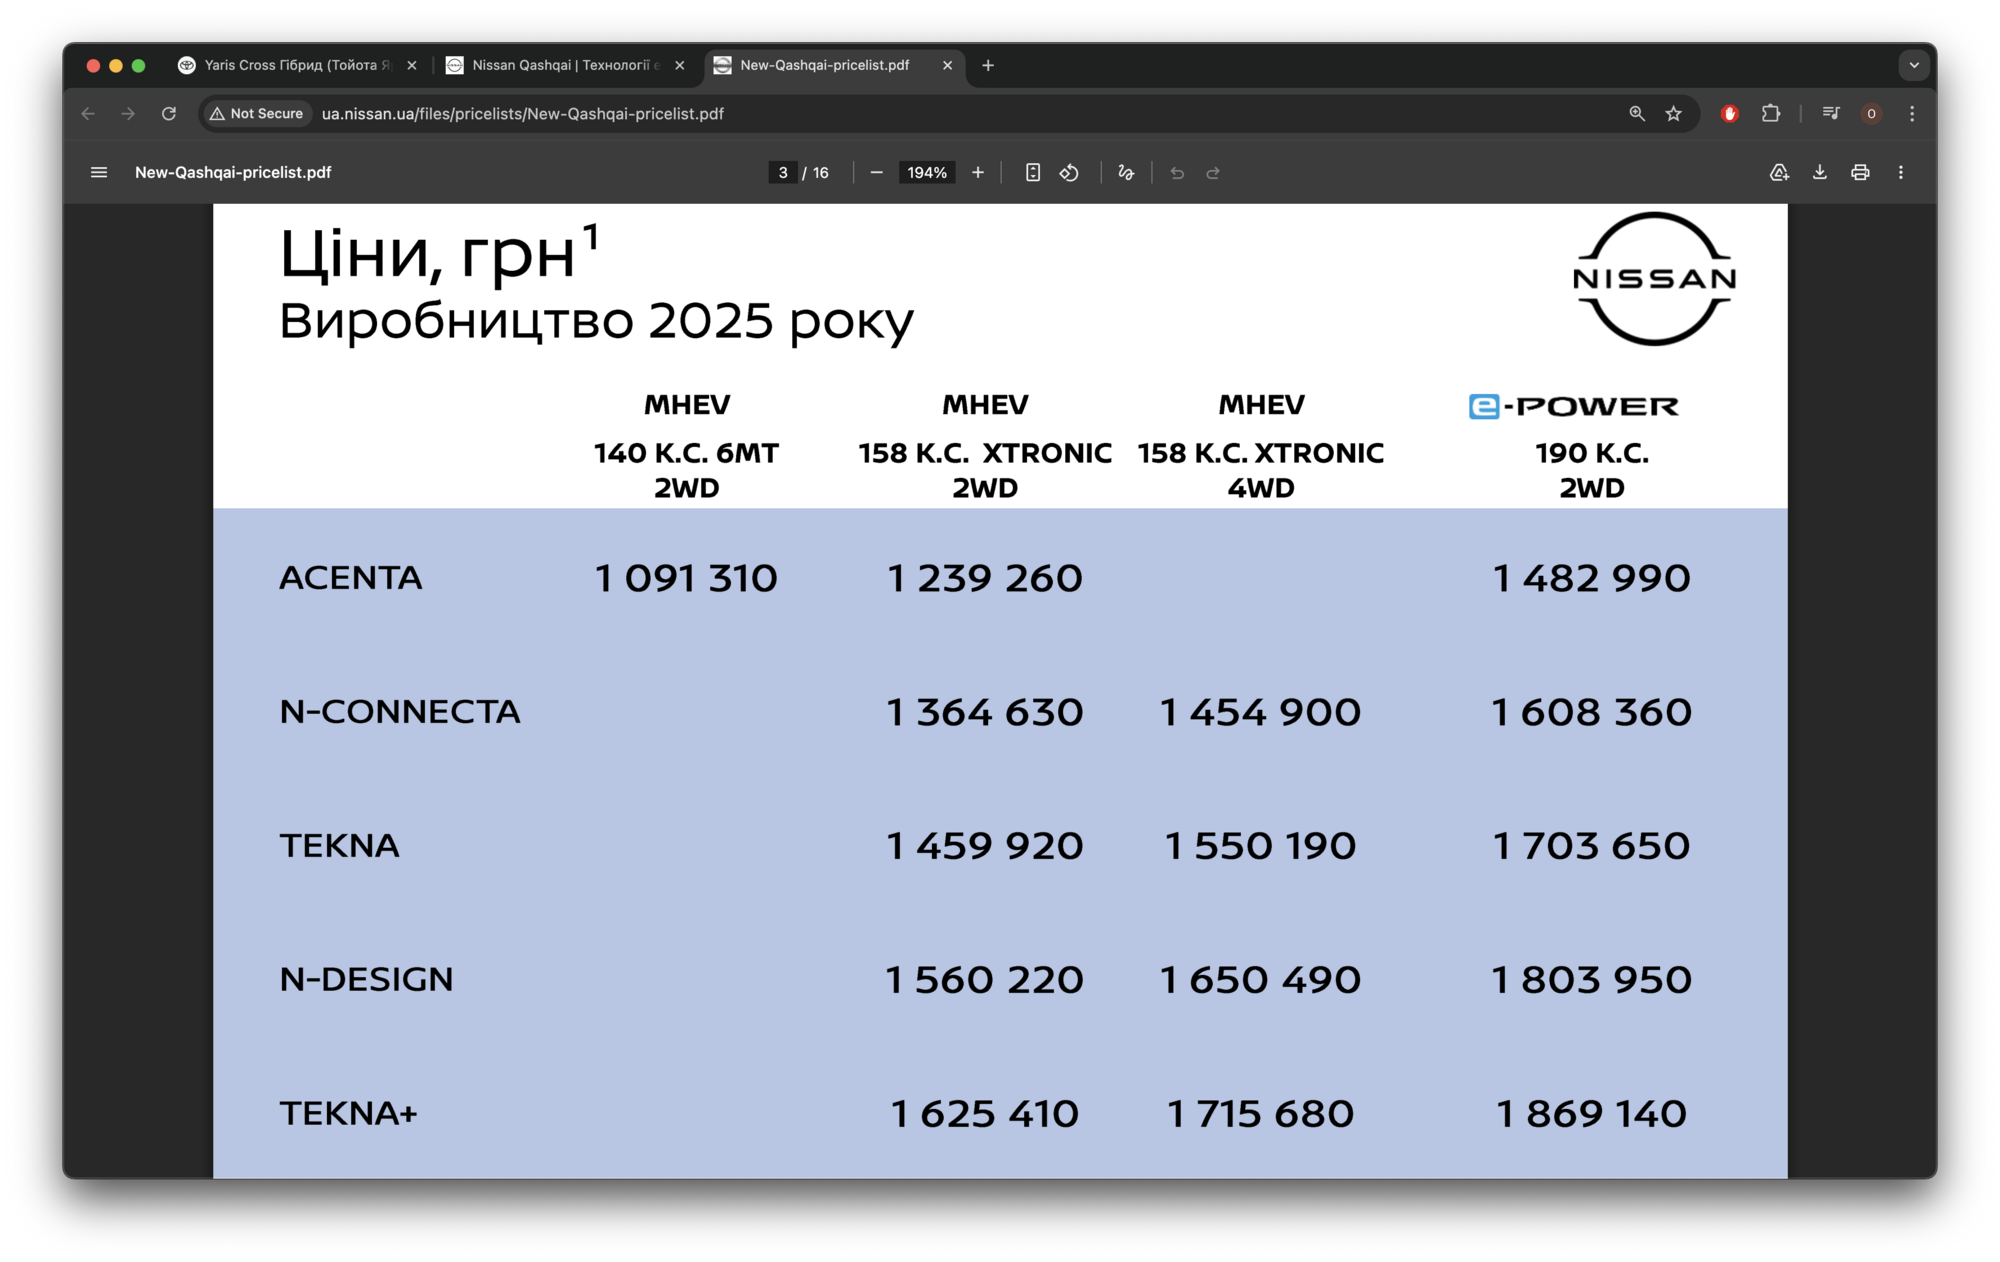Screen dimensions: 2000x1262
Task: Switch to Nissan Qashqai Технології tab
Action: (x=560, y=65)
